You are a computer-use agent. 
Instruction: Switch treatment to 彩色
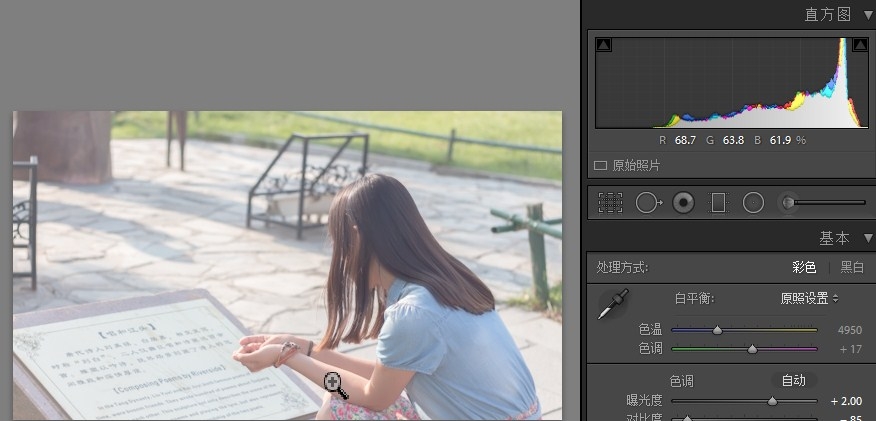(x=804, y=267)
